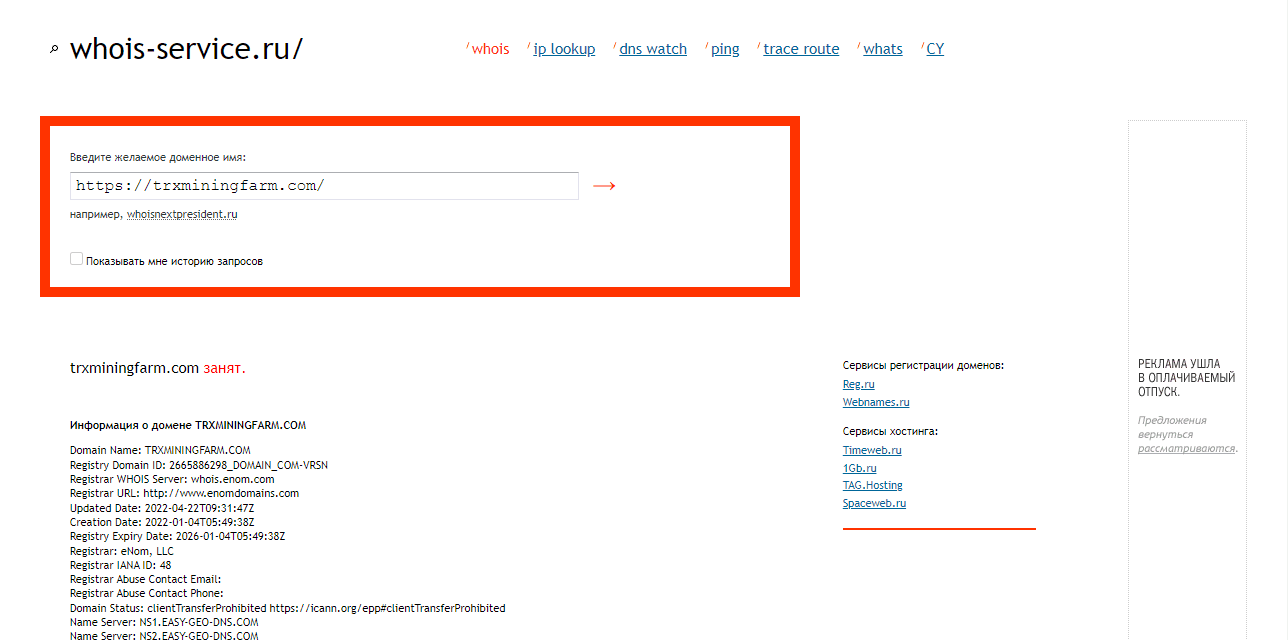Viewport: 1288px width, 640px height.
Task: Open the CY menu link
Action: (935, 49)
